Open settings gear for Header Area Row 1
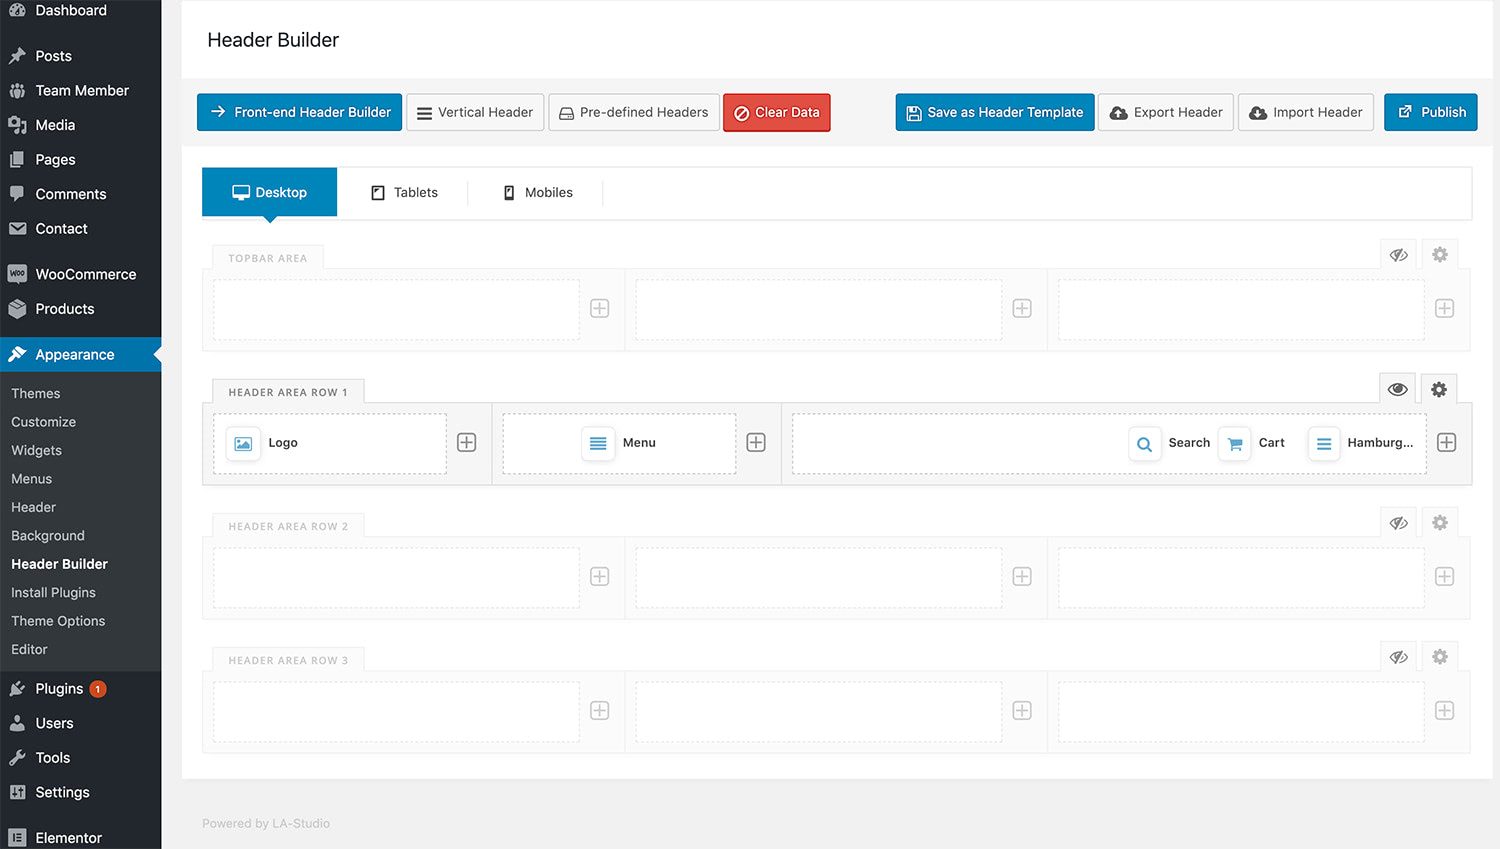1500x849 pixels. [x=1439, y=389]
